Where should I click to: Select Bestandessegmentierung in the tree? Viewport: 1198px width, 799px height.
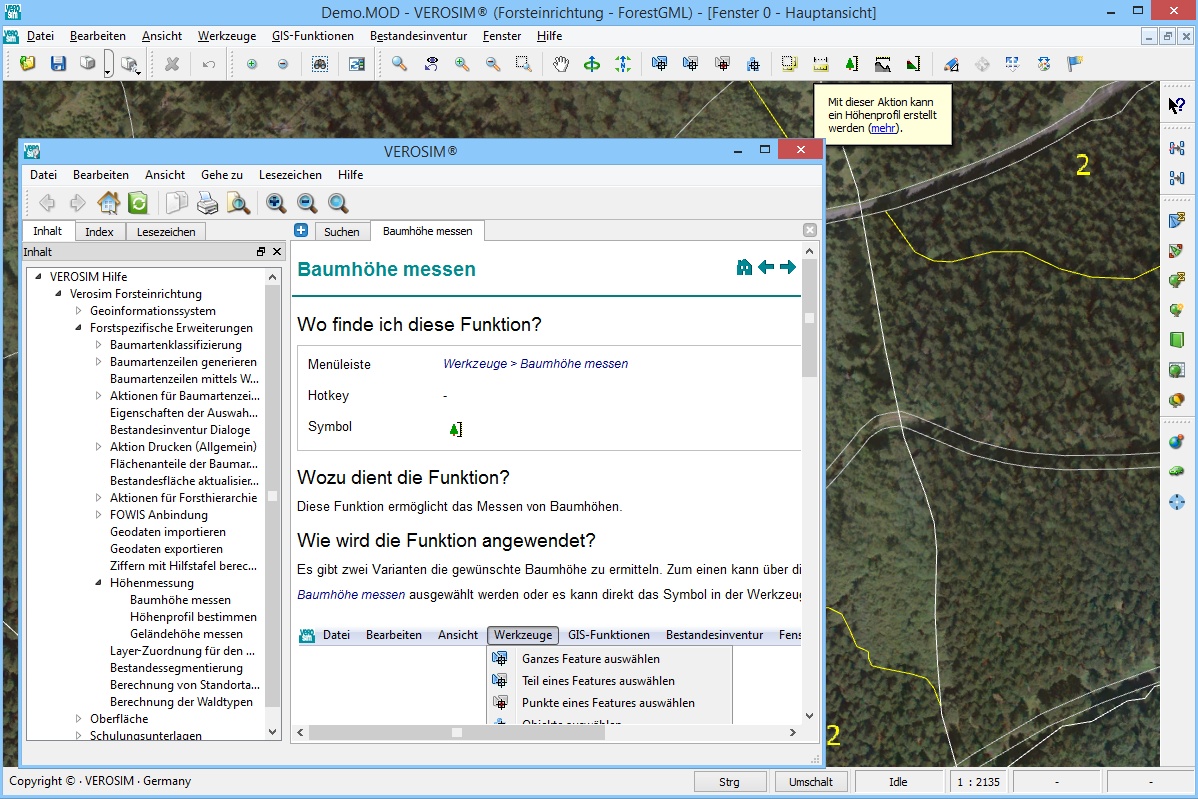[x=176, y=668]
